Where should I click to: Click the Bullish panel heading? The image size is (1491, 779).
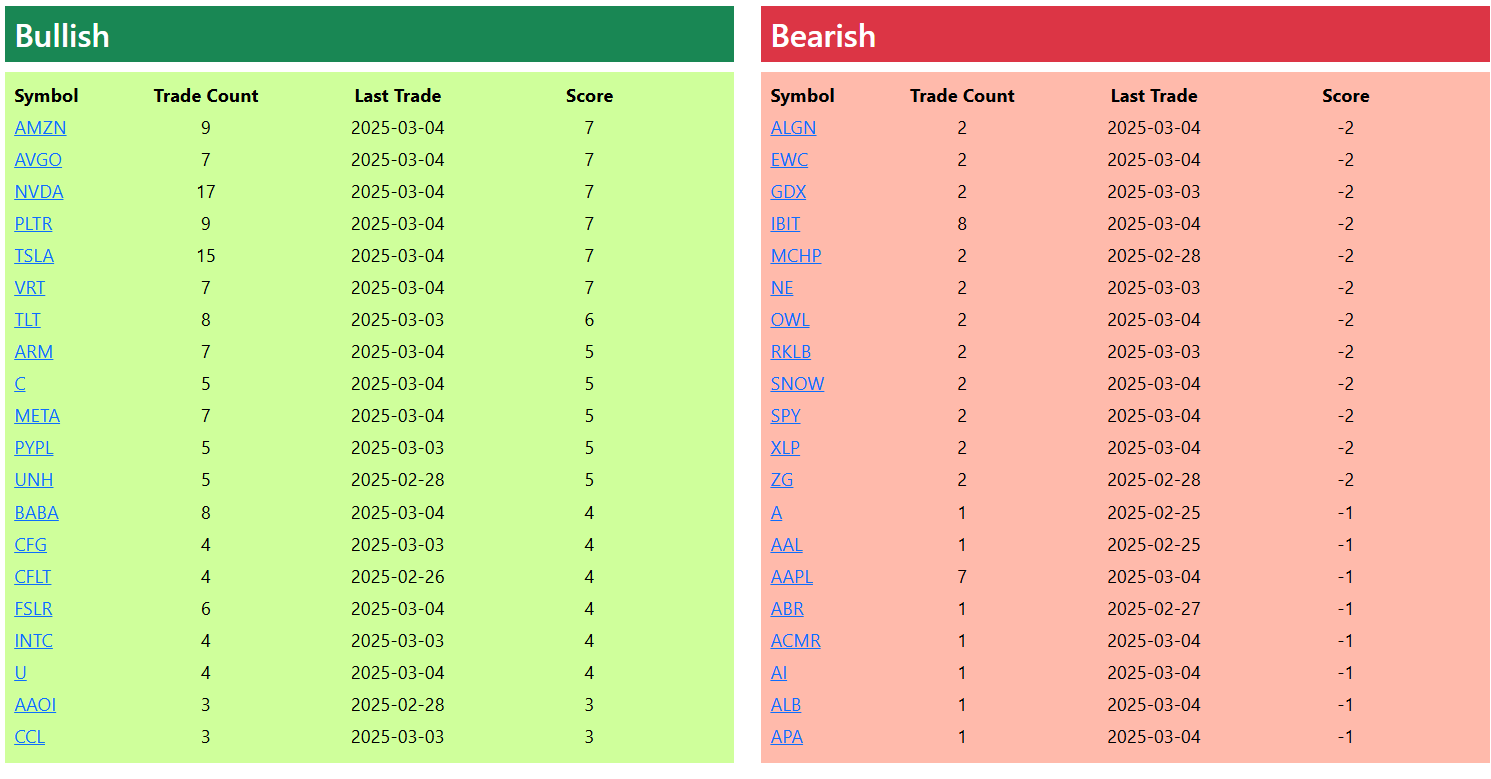[62, 36]
